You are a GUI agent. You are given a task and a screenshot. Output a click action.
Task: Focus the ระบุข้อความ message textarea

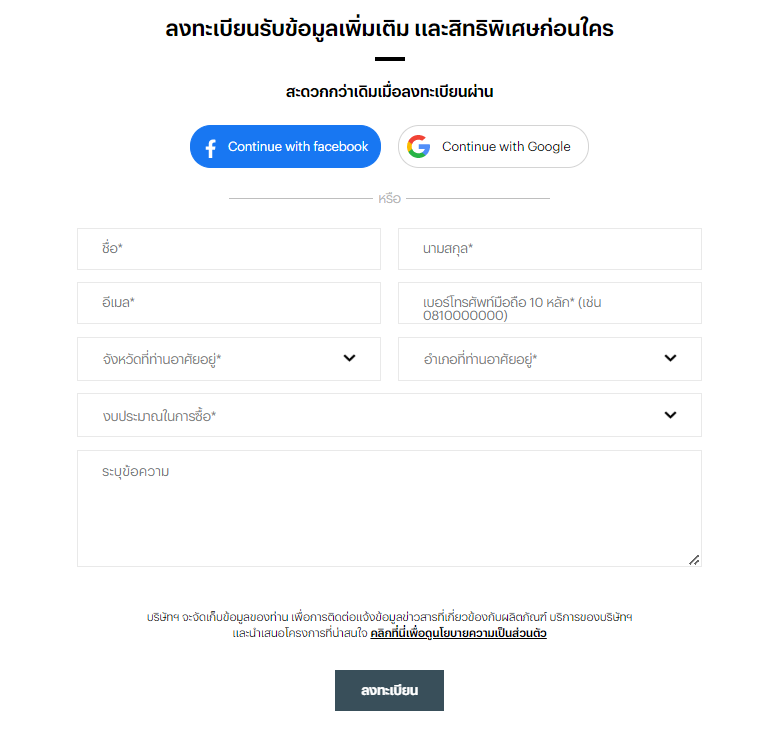point(390,508)
